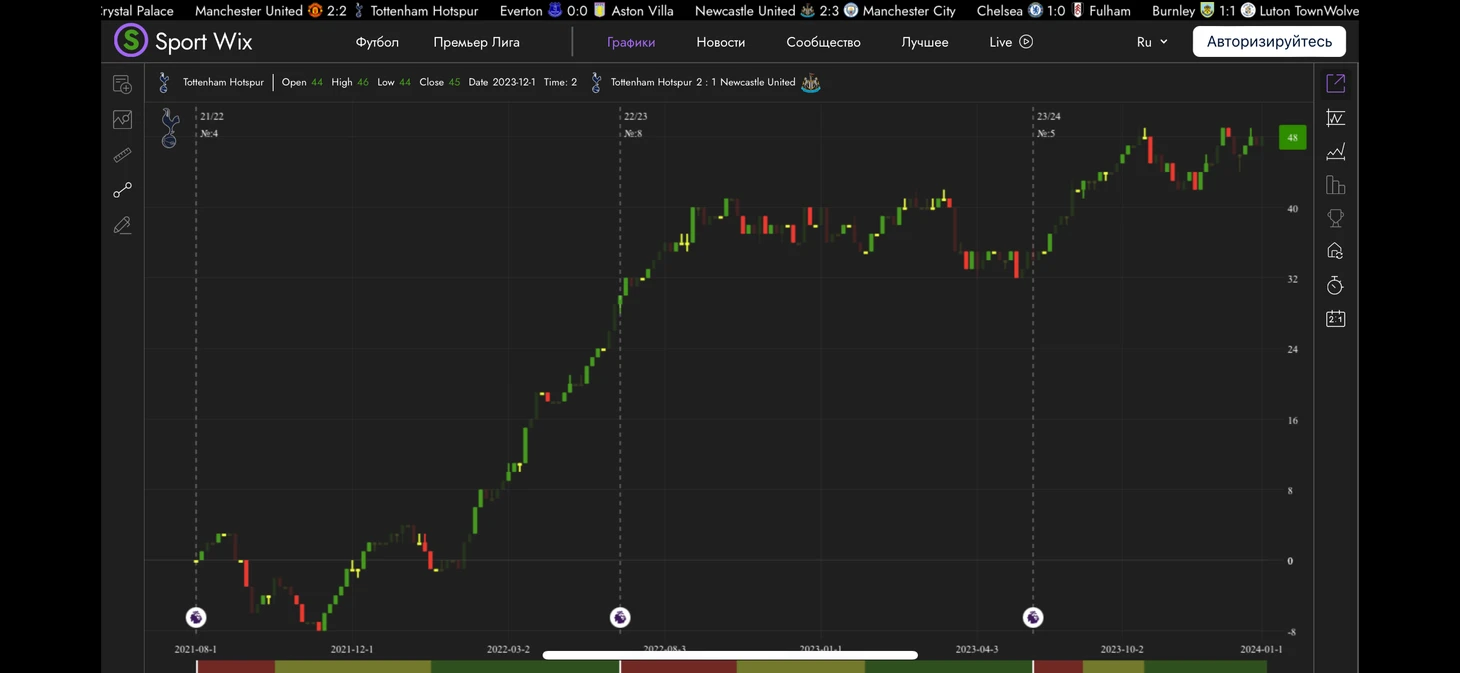Open the Футбол sport selector

click(377, 42)
